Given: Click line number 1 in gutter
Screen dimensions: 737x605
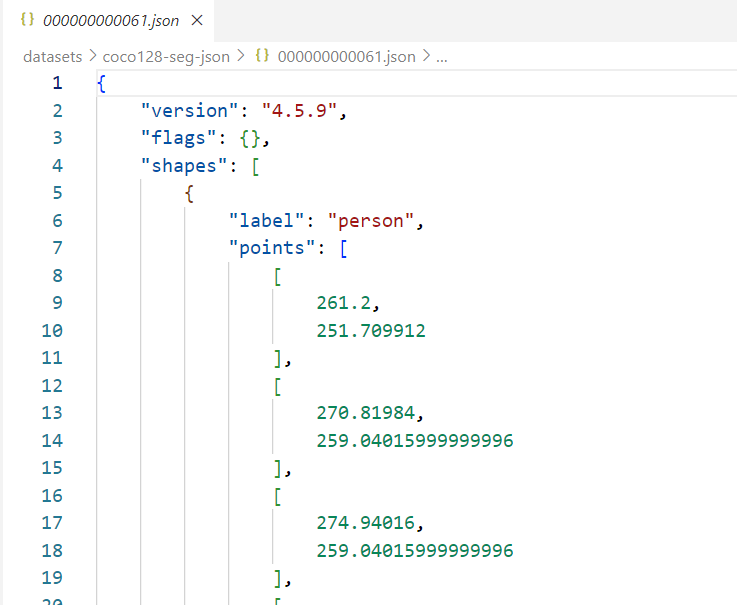Looking at the screenshot, I should tap(57, 83).
